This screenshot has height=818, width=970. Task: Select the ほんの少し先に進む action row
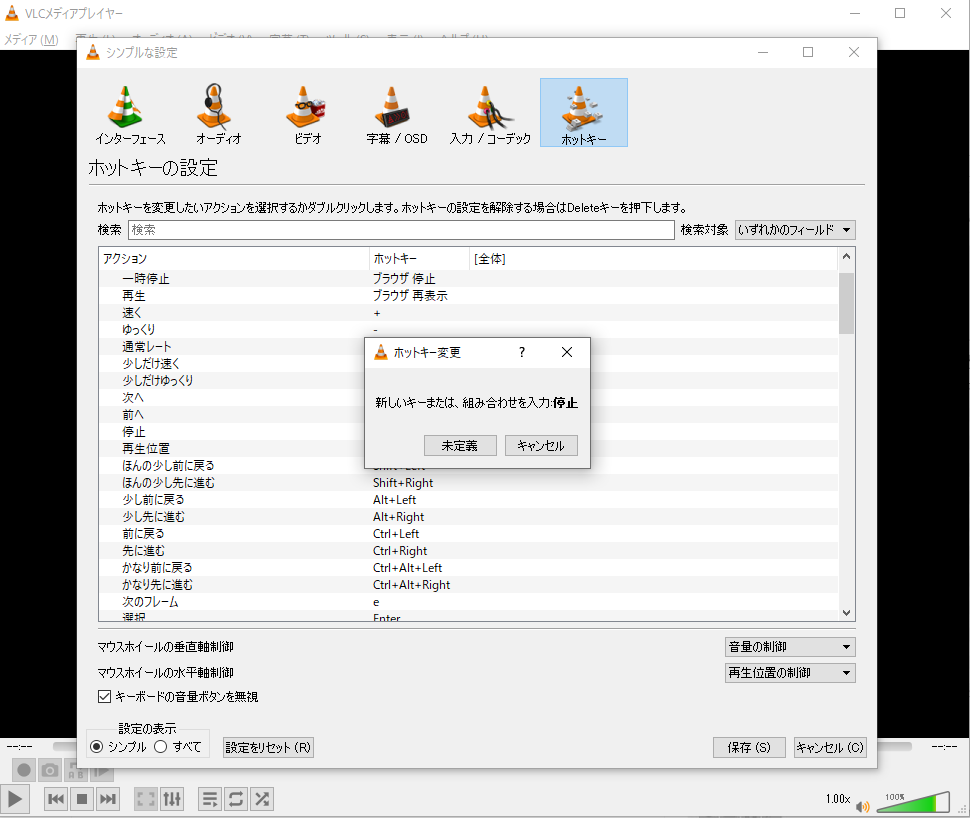click(x=468, y=483)
